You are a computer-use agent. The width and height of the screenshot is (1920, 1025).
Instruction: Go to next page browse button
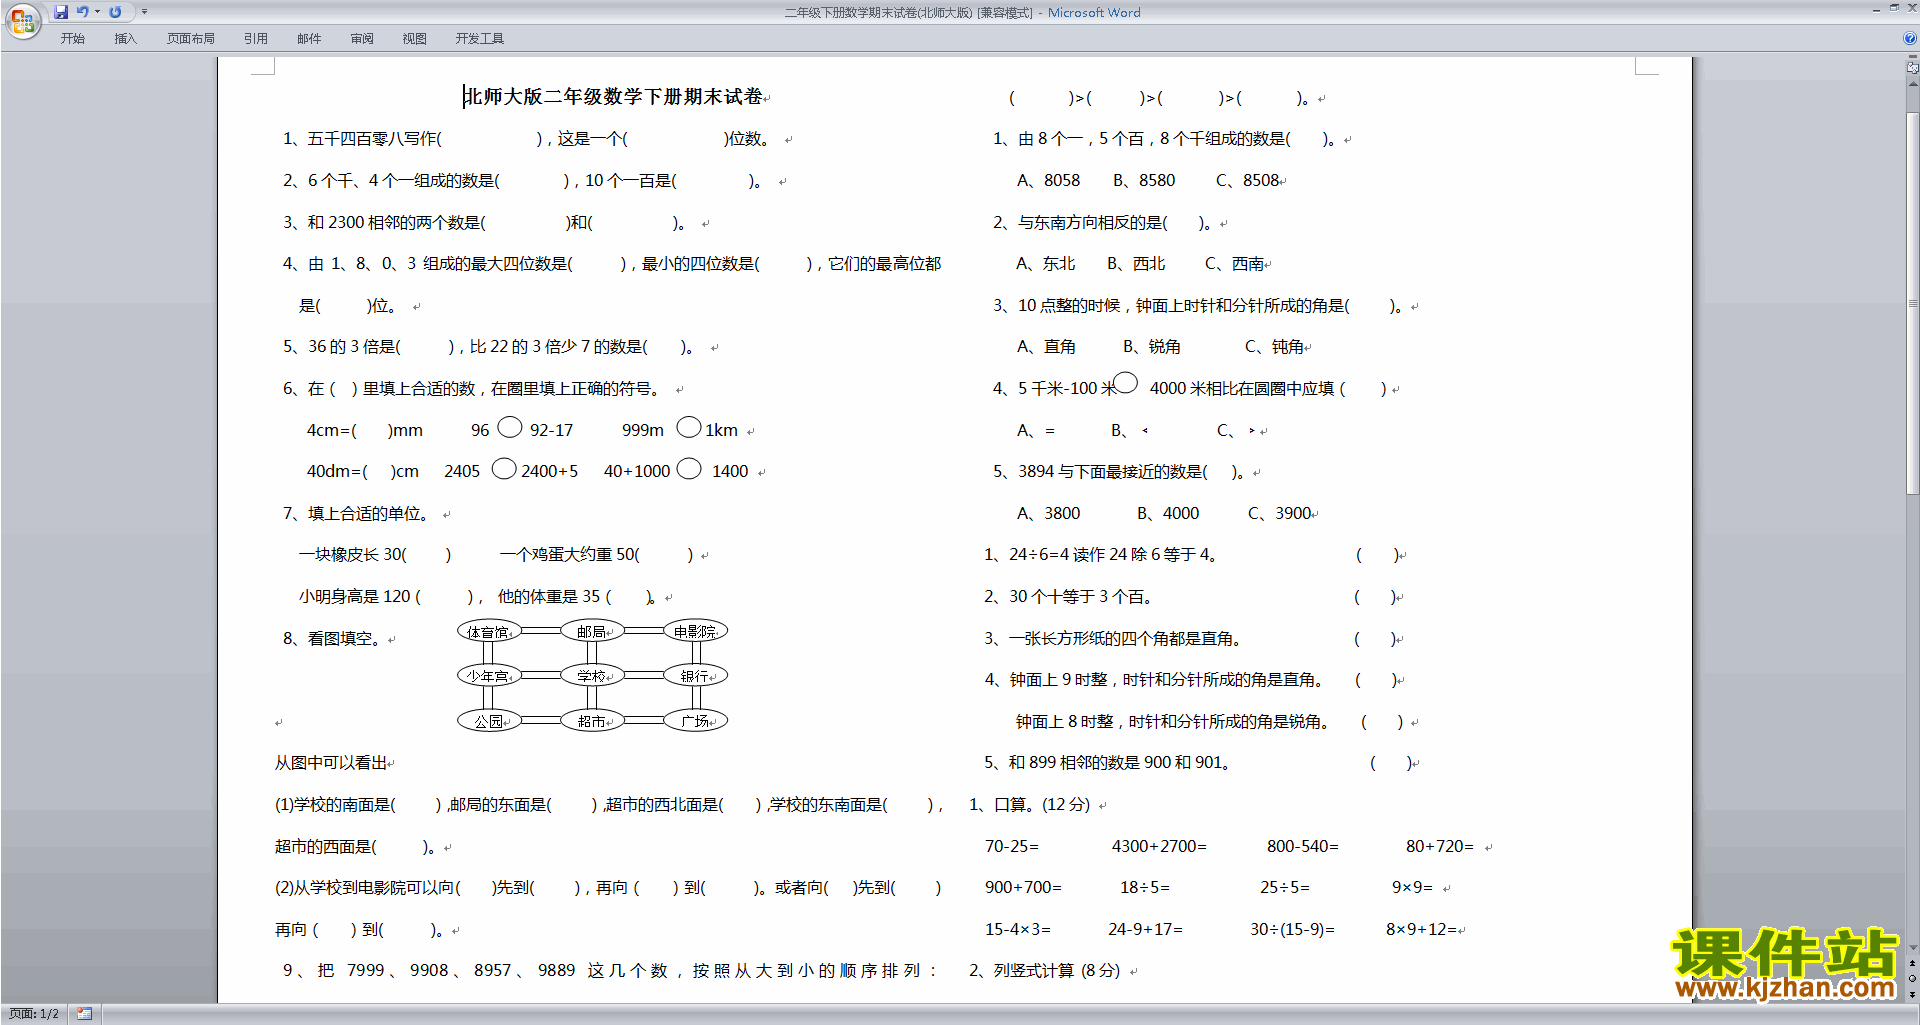pyautogui.click(x=1912, y=994)
